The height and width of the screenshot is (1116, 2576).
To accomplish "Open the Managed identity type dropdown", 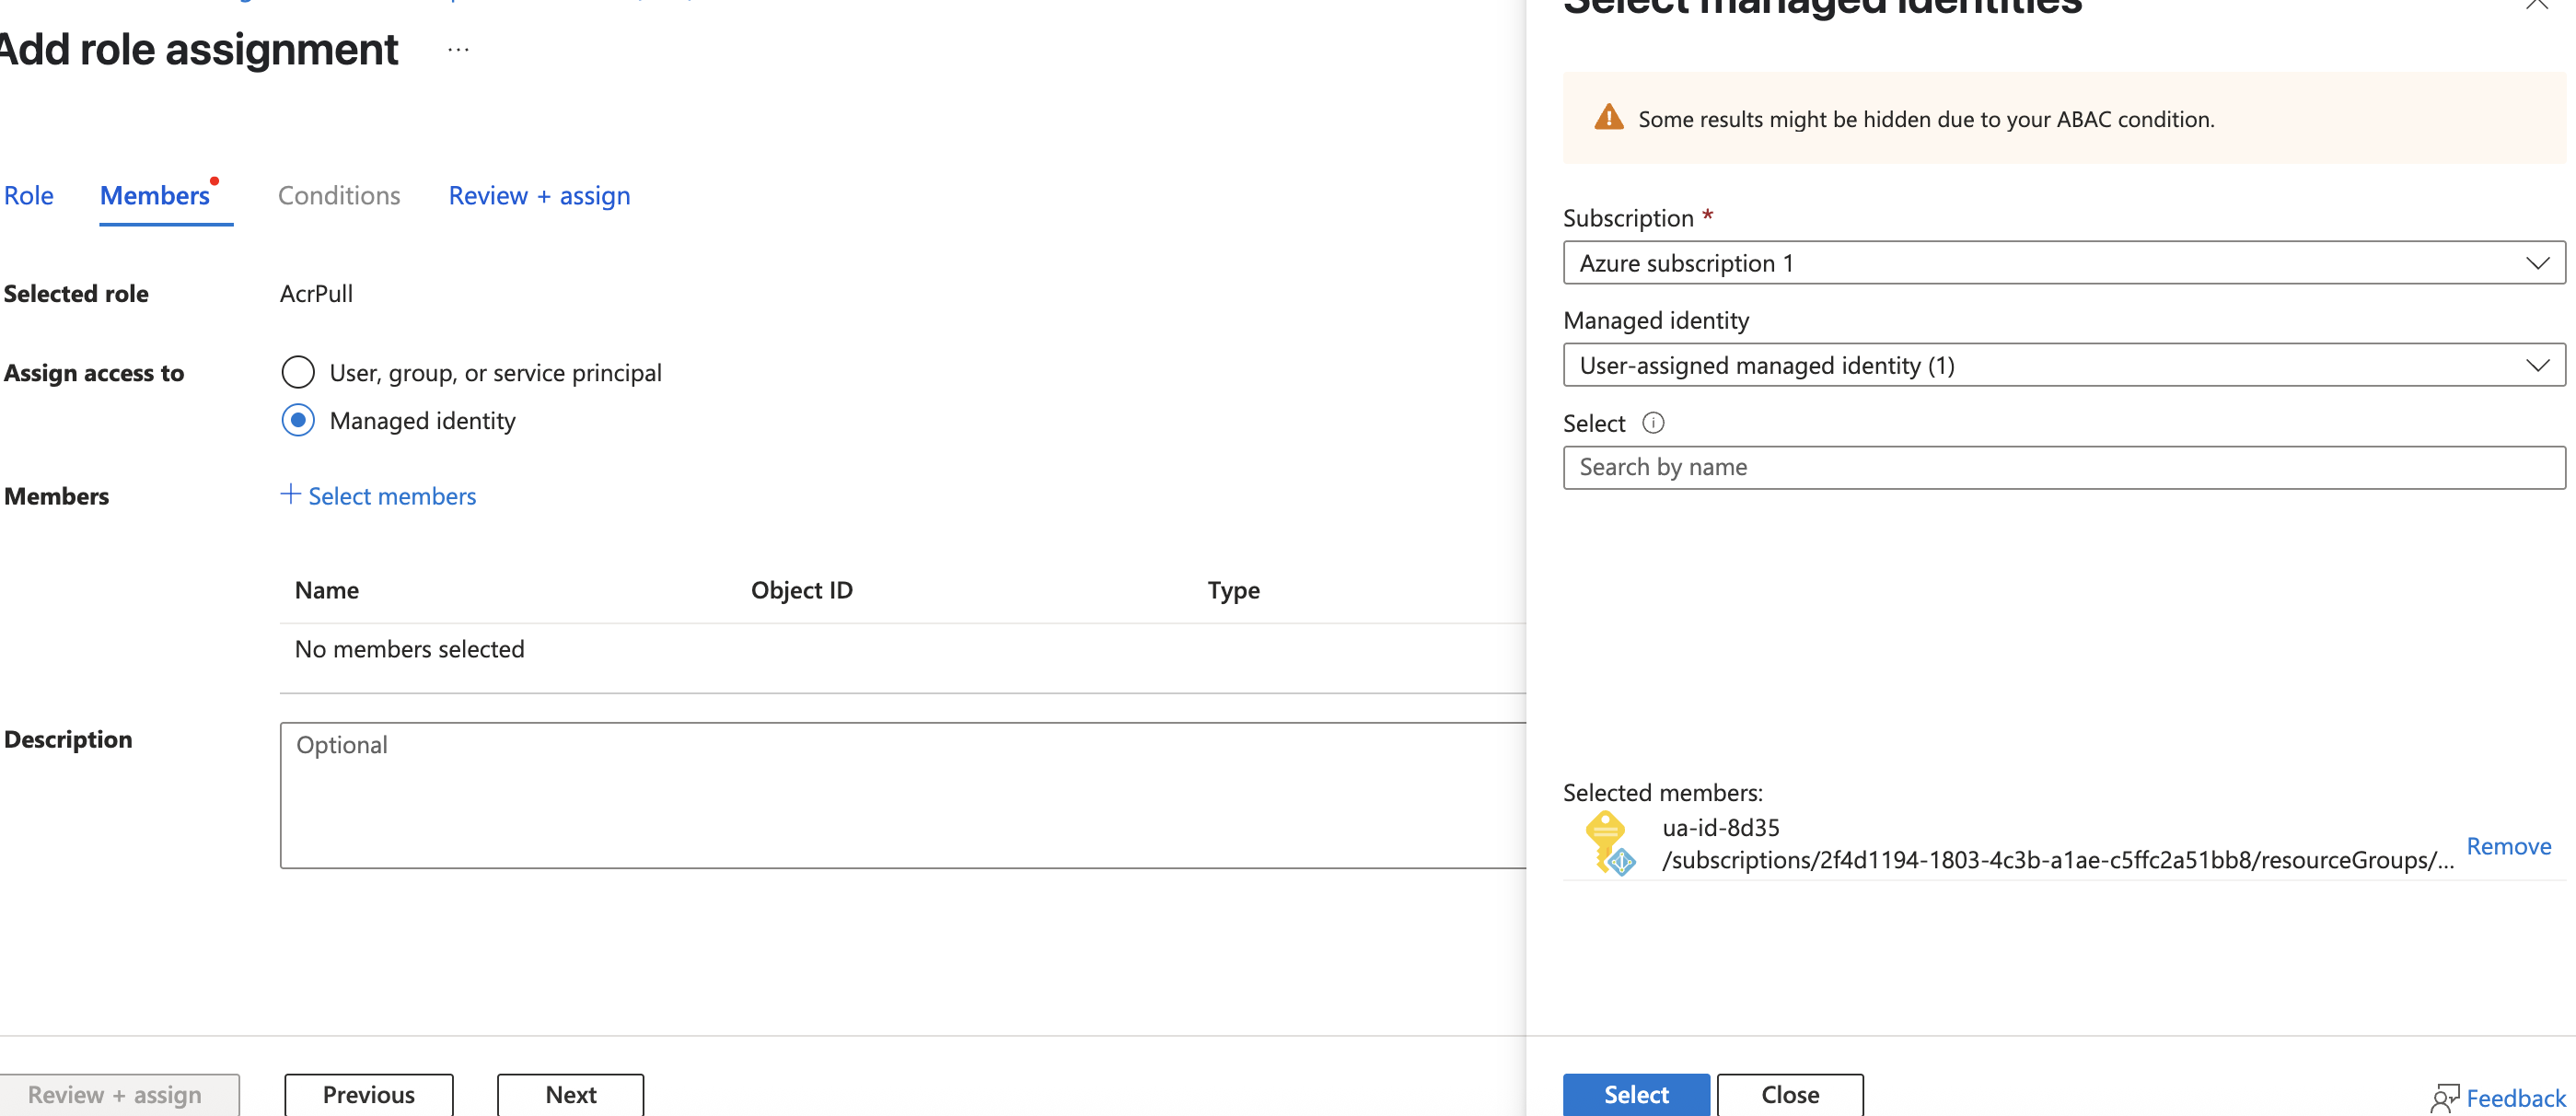I will (x=2063, y=365).
